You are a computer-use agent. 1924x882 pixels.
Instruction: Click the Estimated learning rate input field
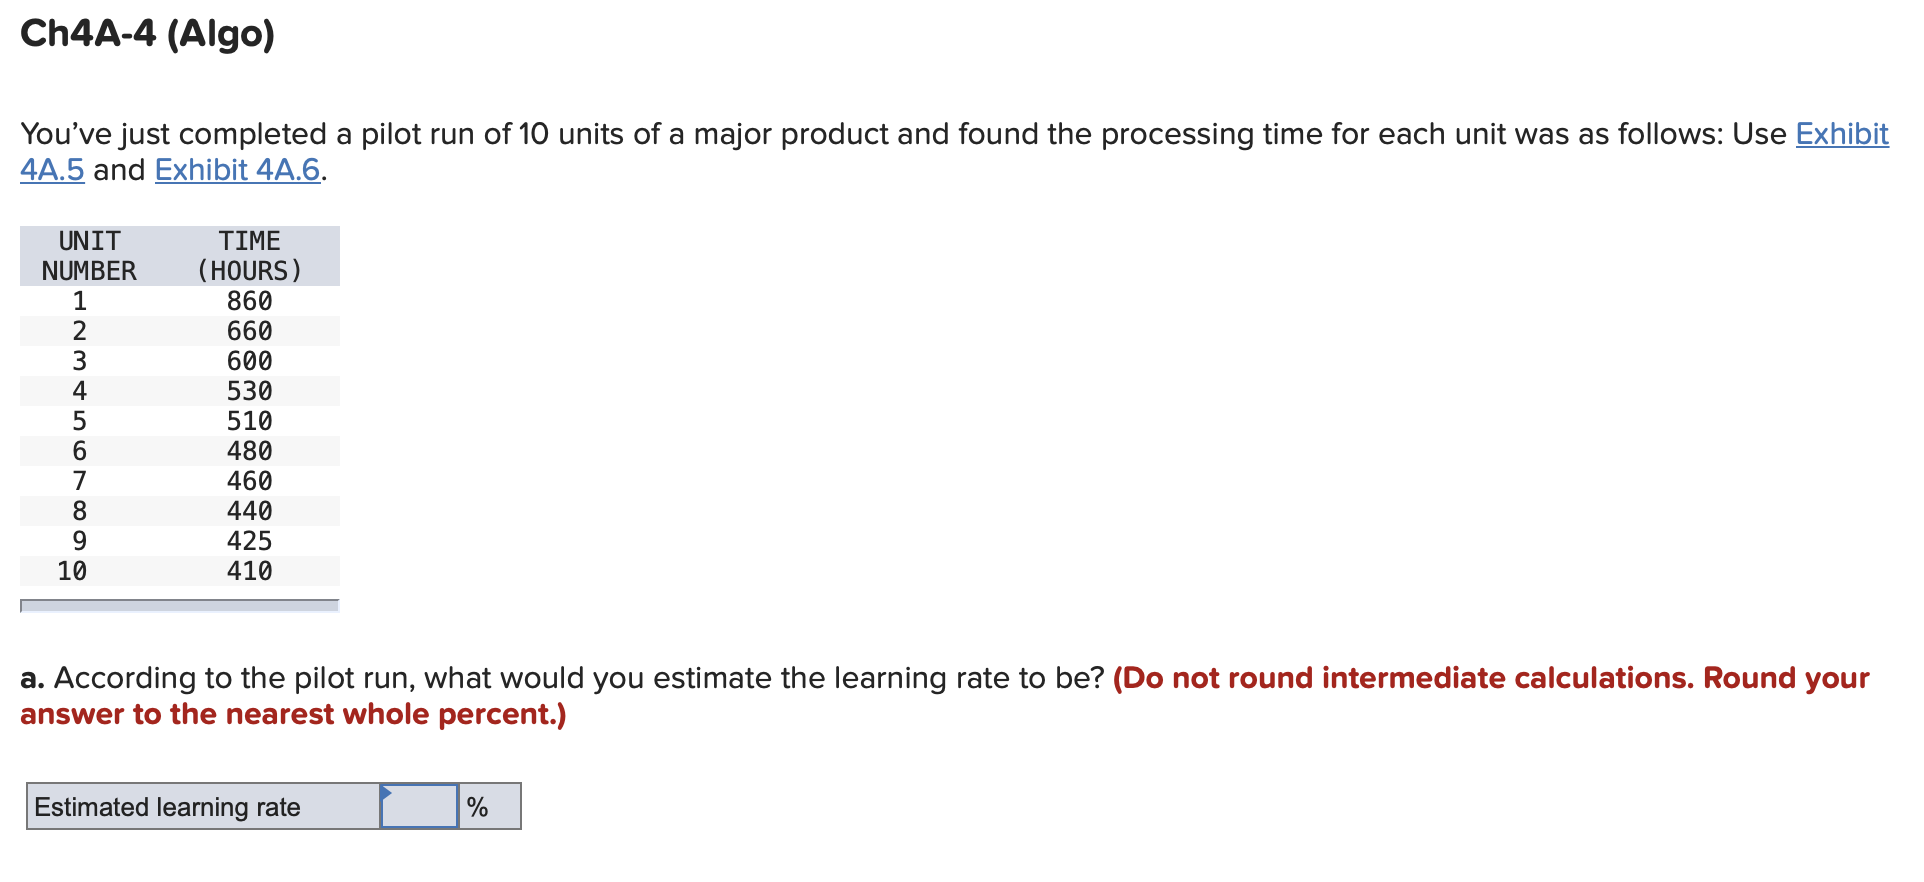tap(417, 806)
